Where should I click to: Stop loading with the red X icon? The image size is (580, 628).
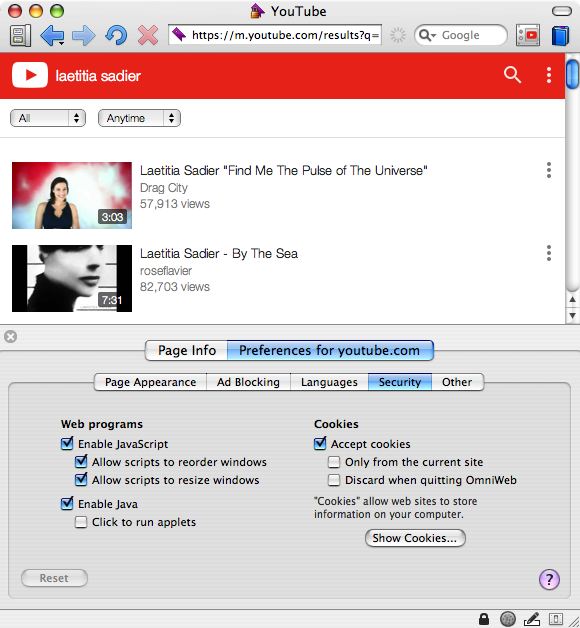coord(148,35)
